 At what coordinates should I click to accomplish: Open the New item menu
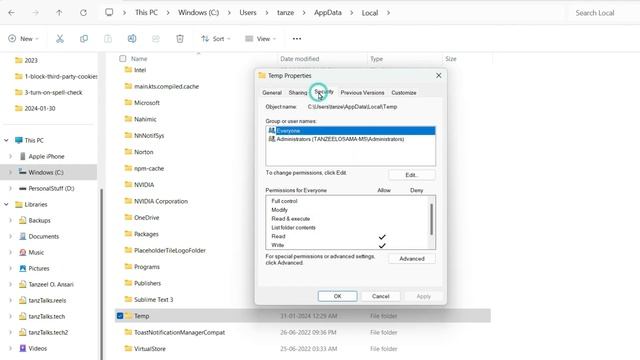pos(23,39)
